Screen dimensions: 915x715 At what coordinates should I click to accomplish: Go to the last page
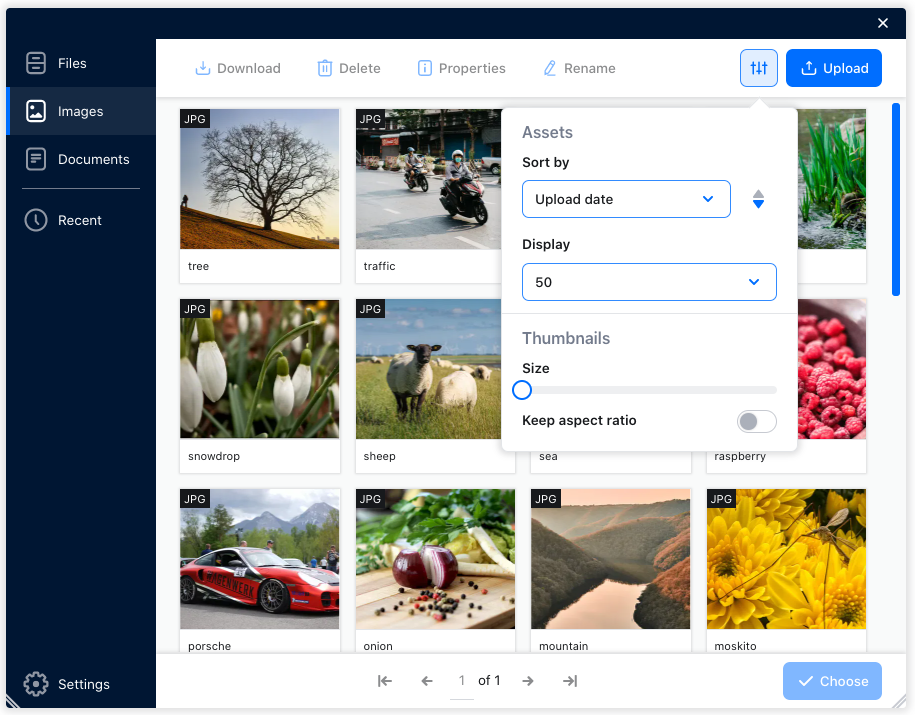(570, 681)
